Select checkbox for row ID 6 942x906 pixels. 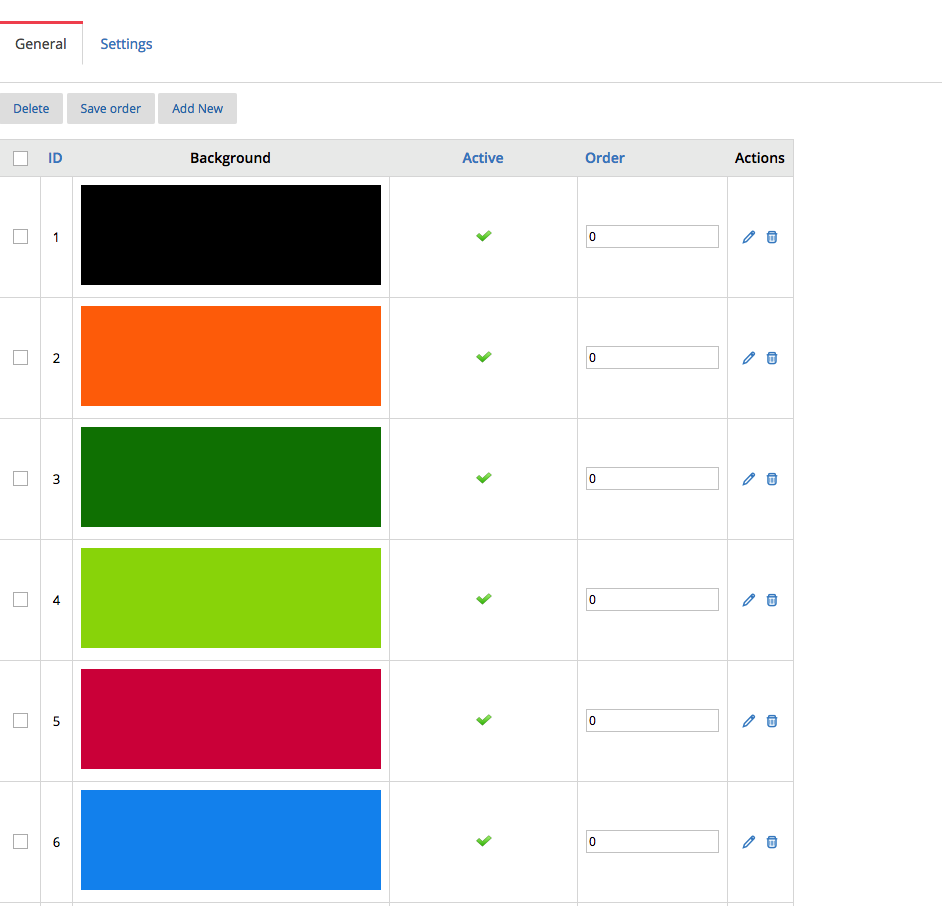point(20,842)
